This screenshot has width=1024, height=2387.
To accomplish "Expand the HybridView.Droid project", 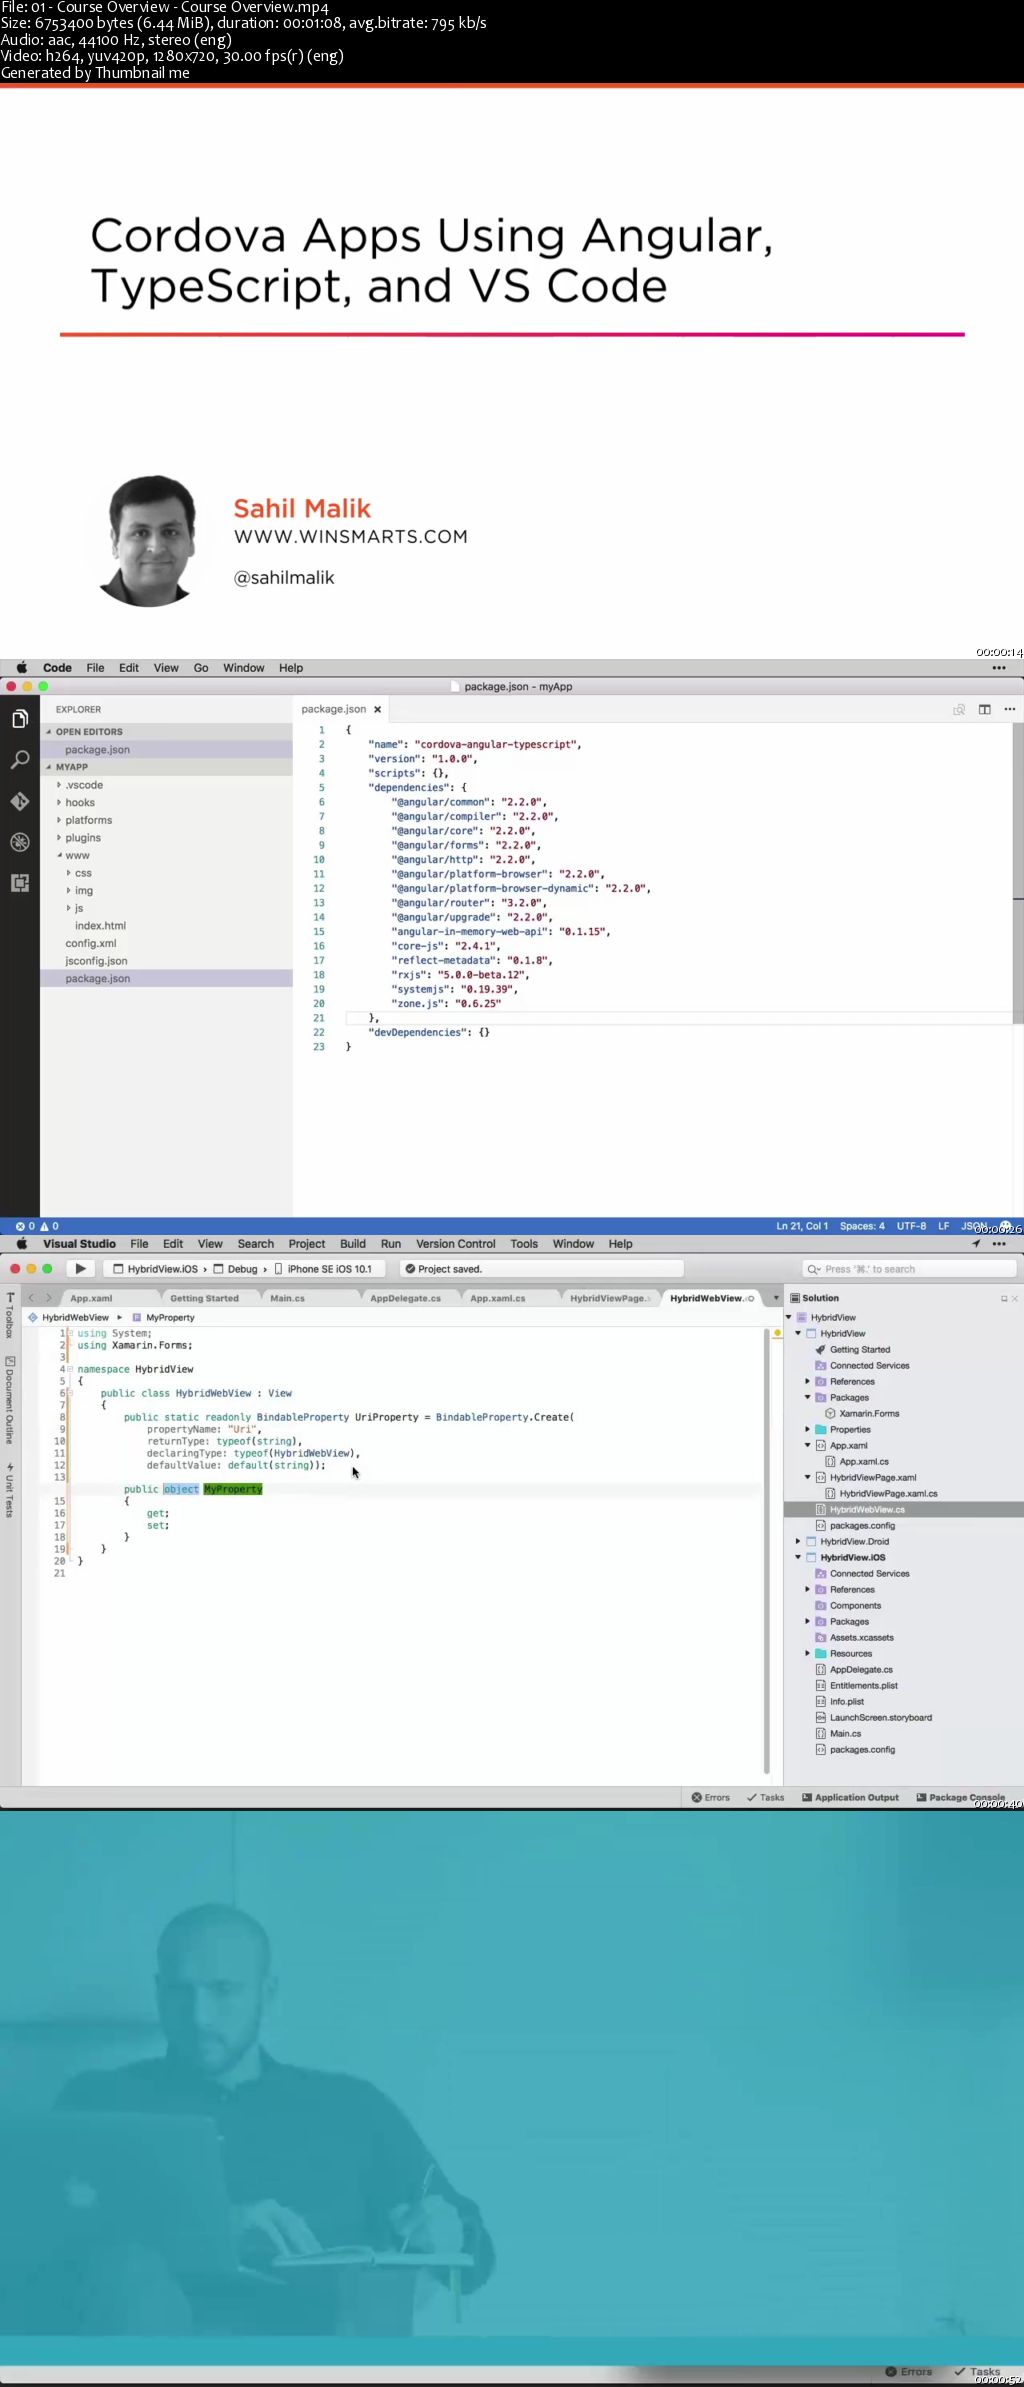I will click(x=798, y=1542).
